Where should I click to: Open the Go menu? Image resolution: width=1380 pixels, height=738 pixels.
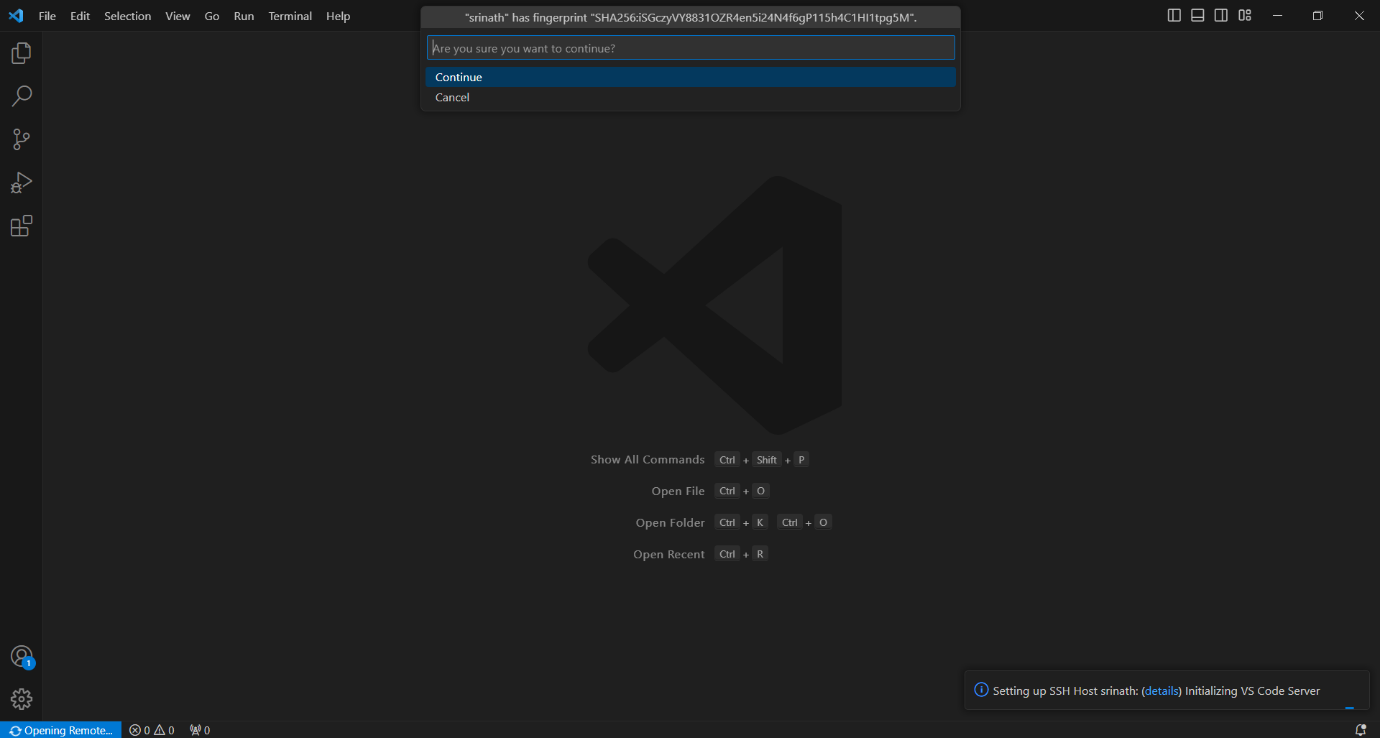[x=212, y=16]
